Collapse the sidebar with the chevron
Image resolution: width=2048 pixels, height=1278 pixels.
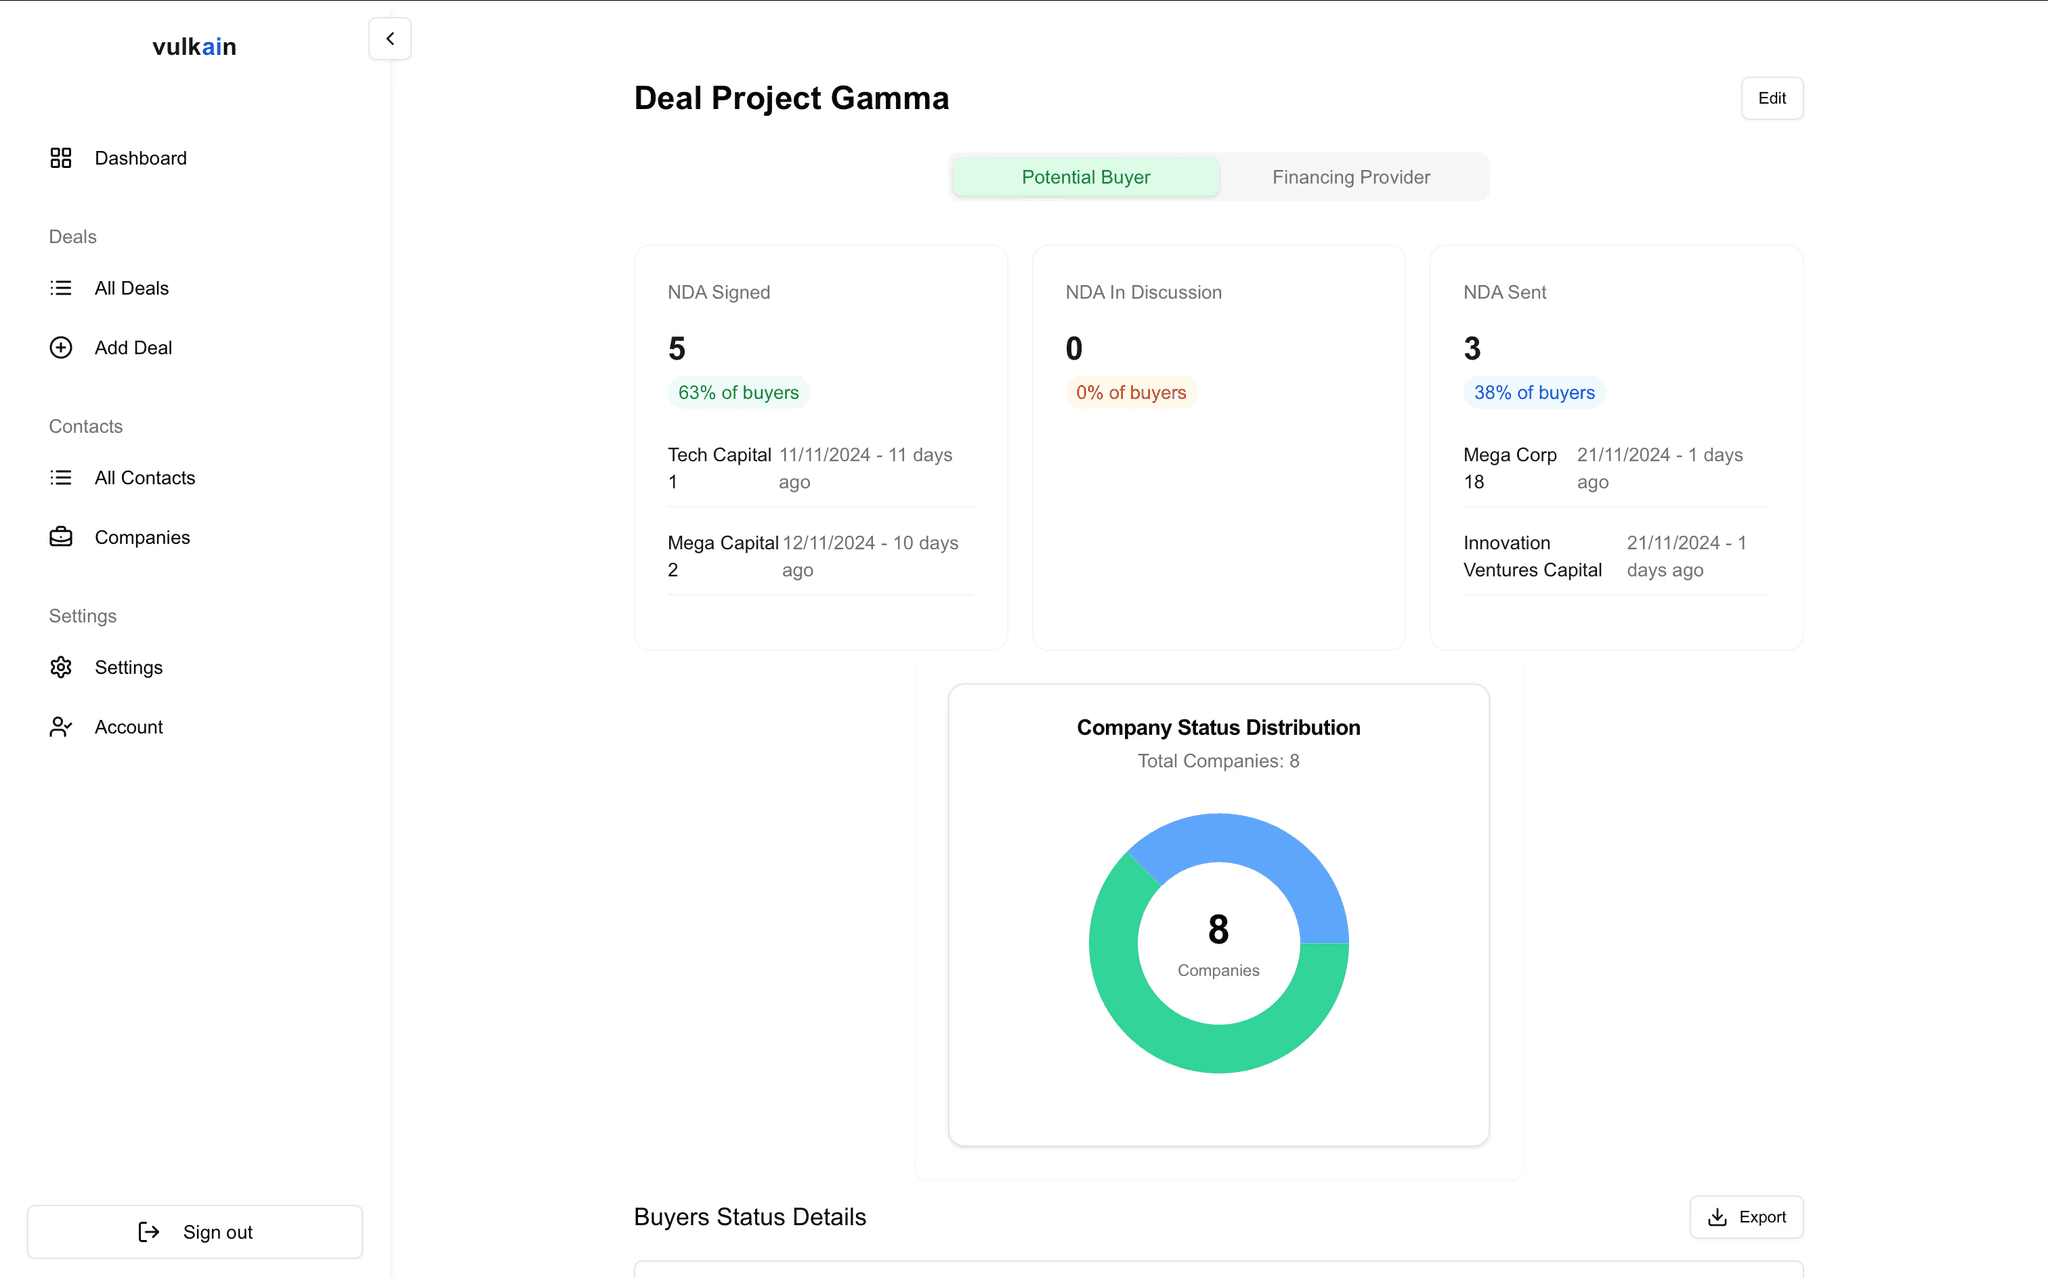[x=390, y=39]
